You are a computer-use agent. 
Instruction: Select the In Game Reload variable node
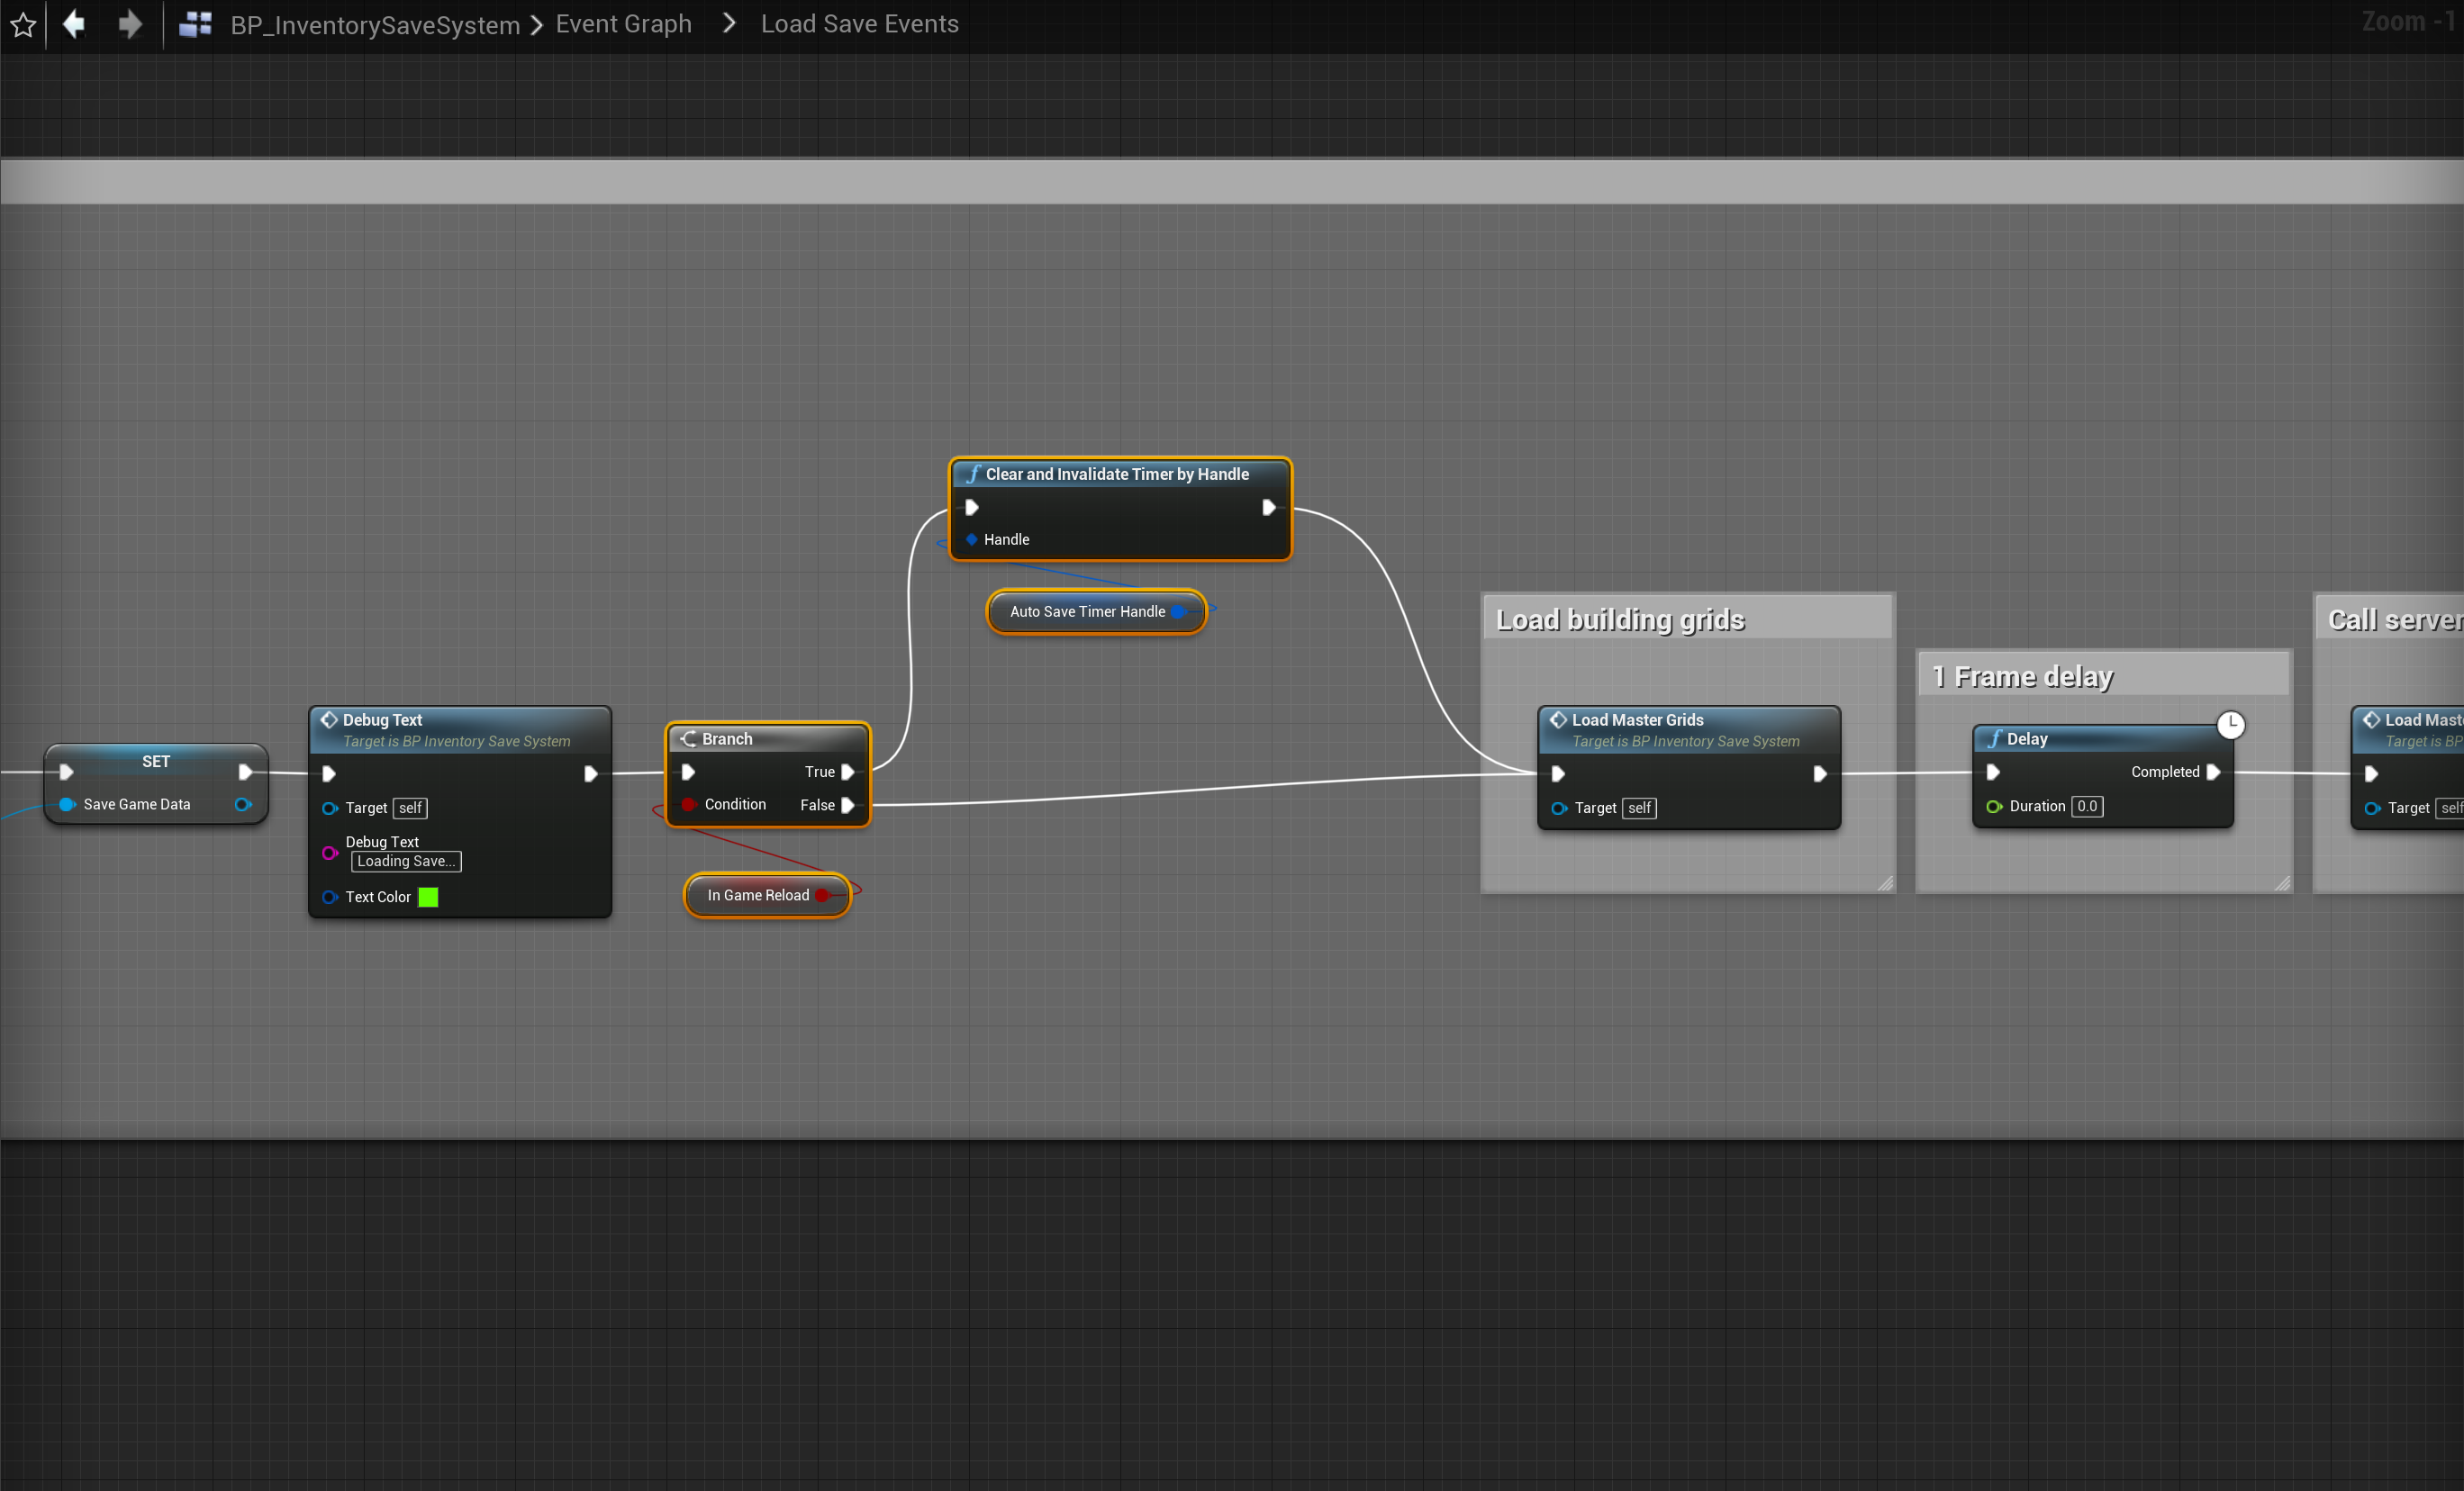click(758, 895)
